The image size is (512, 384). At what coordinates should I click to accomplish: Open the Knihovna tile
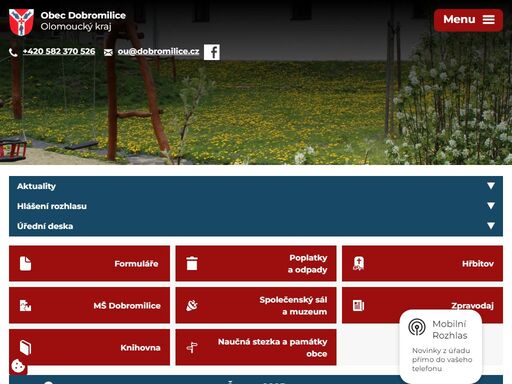pyautogui.click(x=89, y=347)
